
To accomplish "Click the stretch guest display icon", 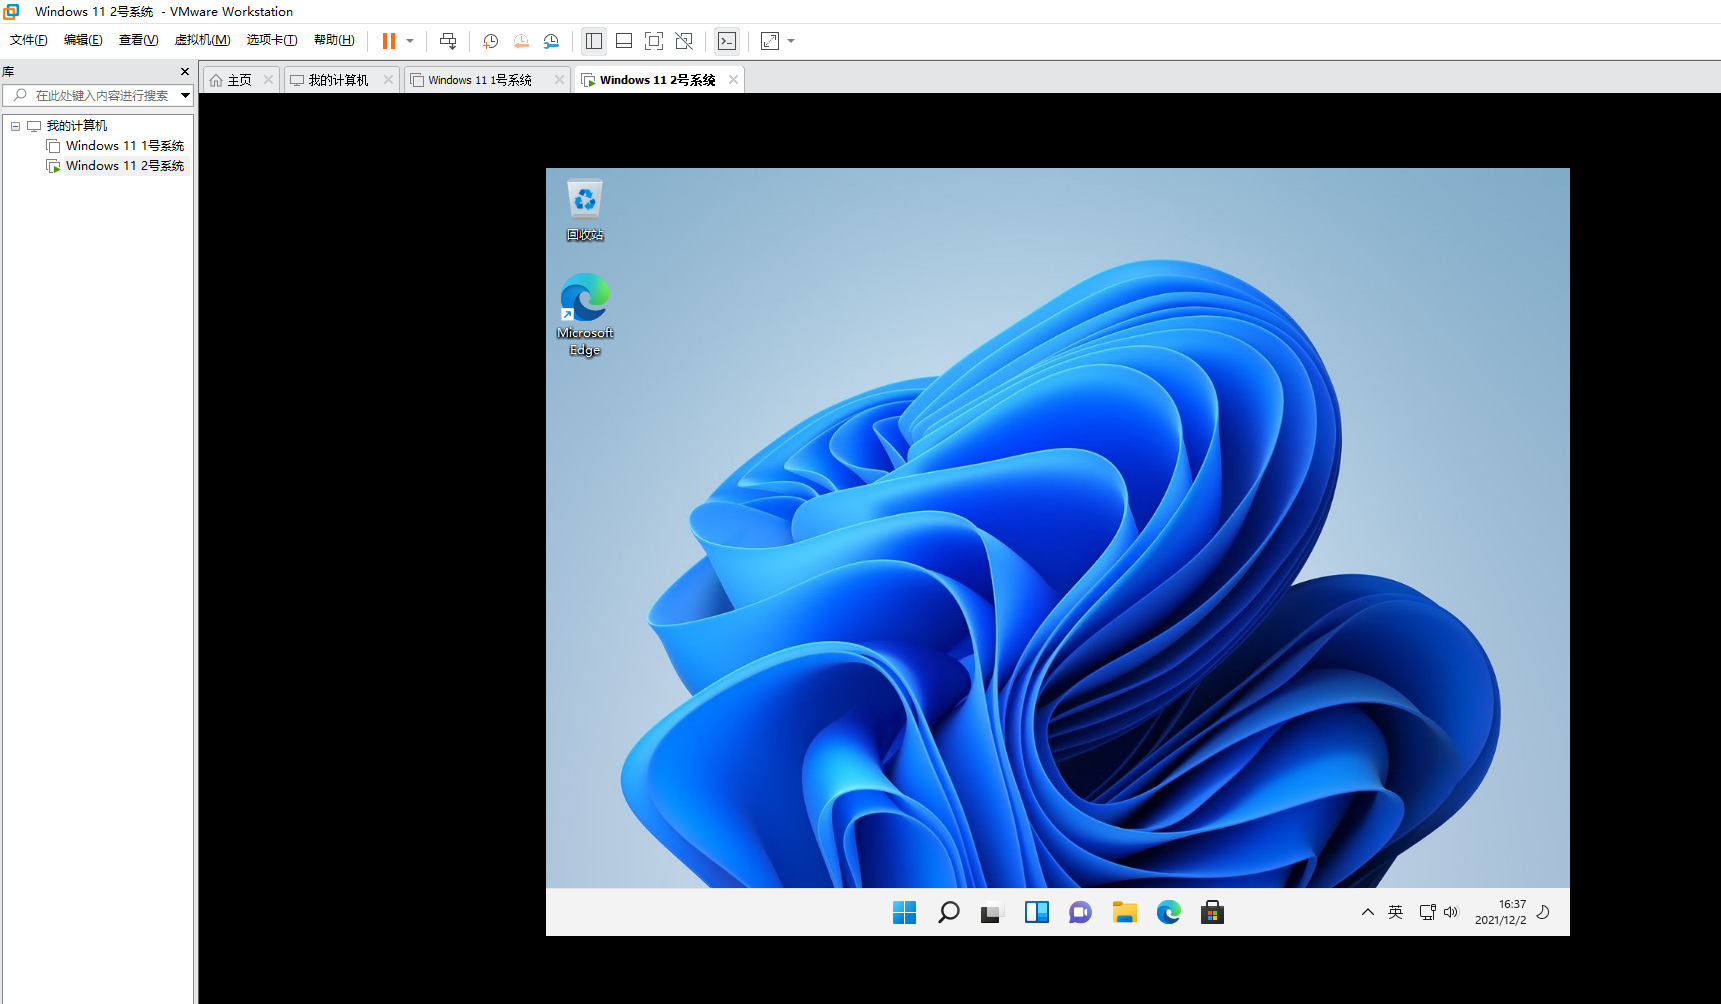I will tap(770, 41).
